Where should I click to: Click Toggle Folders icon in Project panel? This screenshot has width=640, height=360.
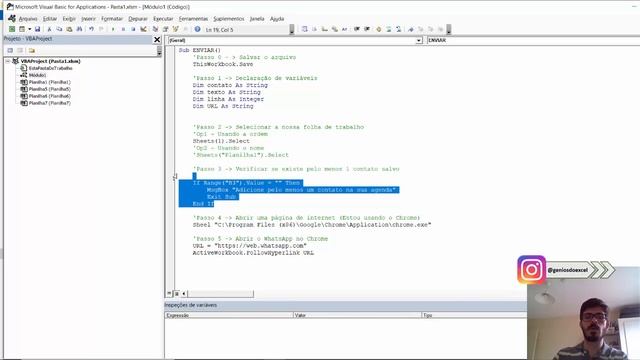click(32, 51)
